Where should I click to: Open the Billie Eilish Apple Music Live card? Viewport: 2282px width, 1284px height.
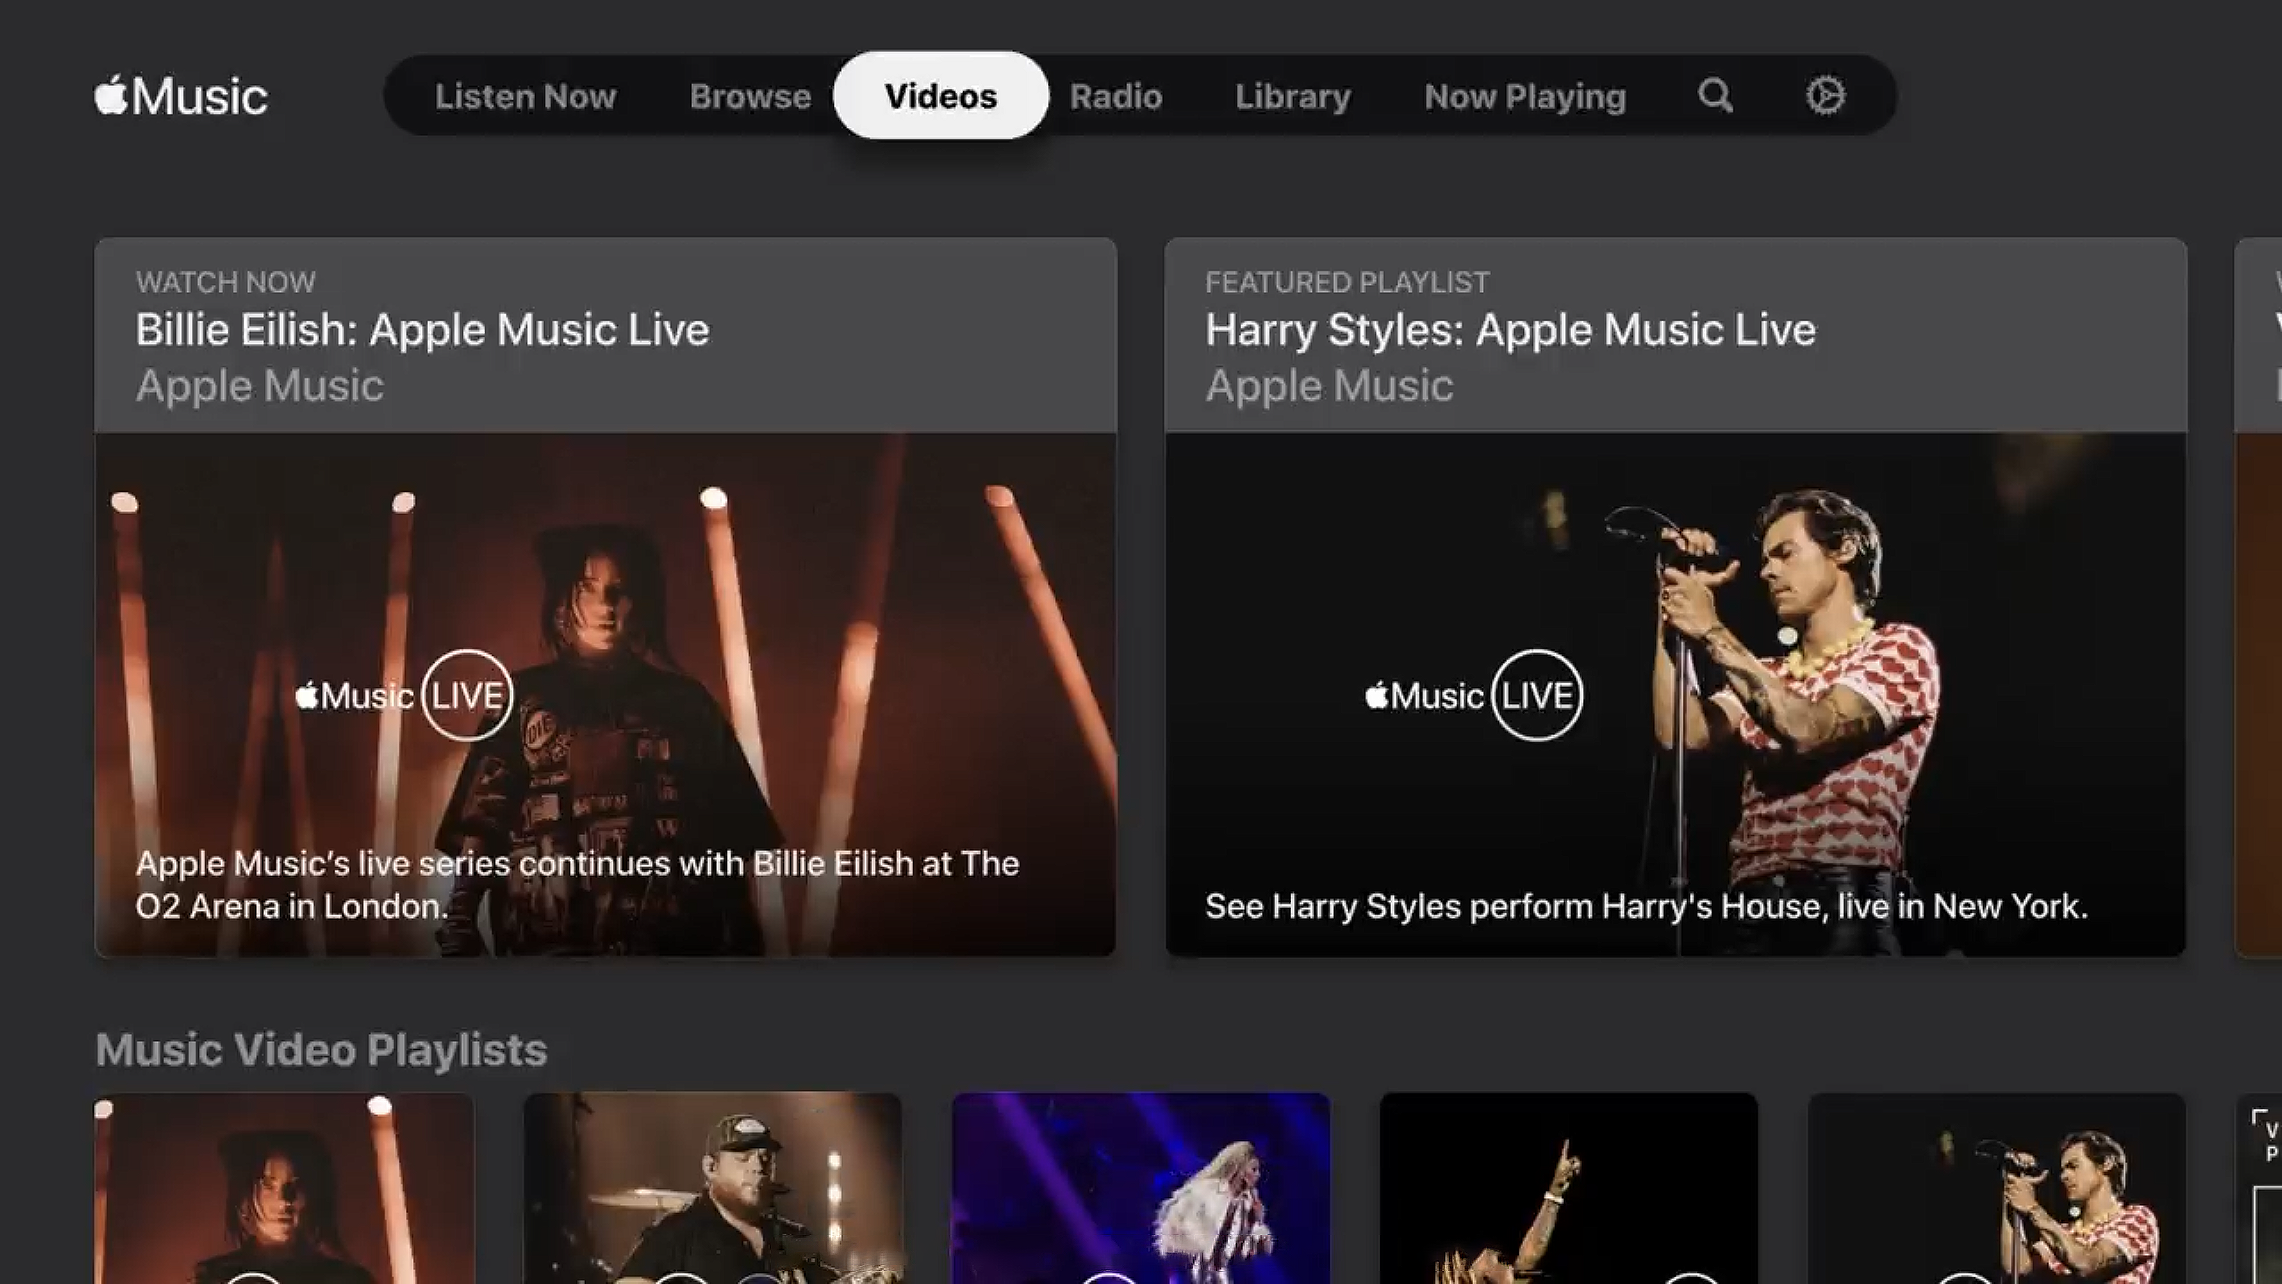605,597
